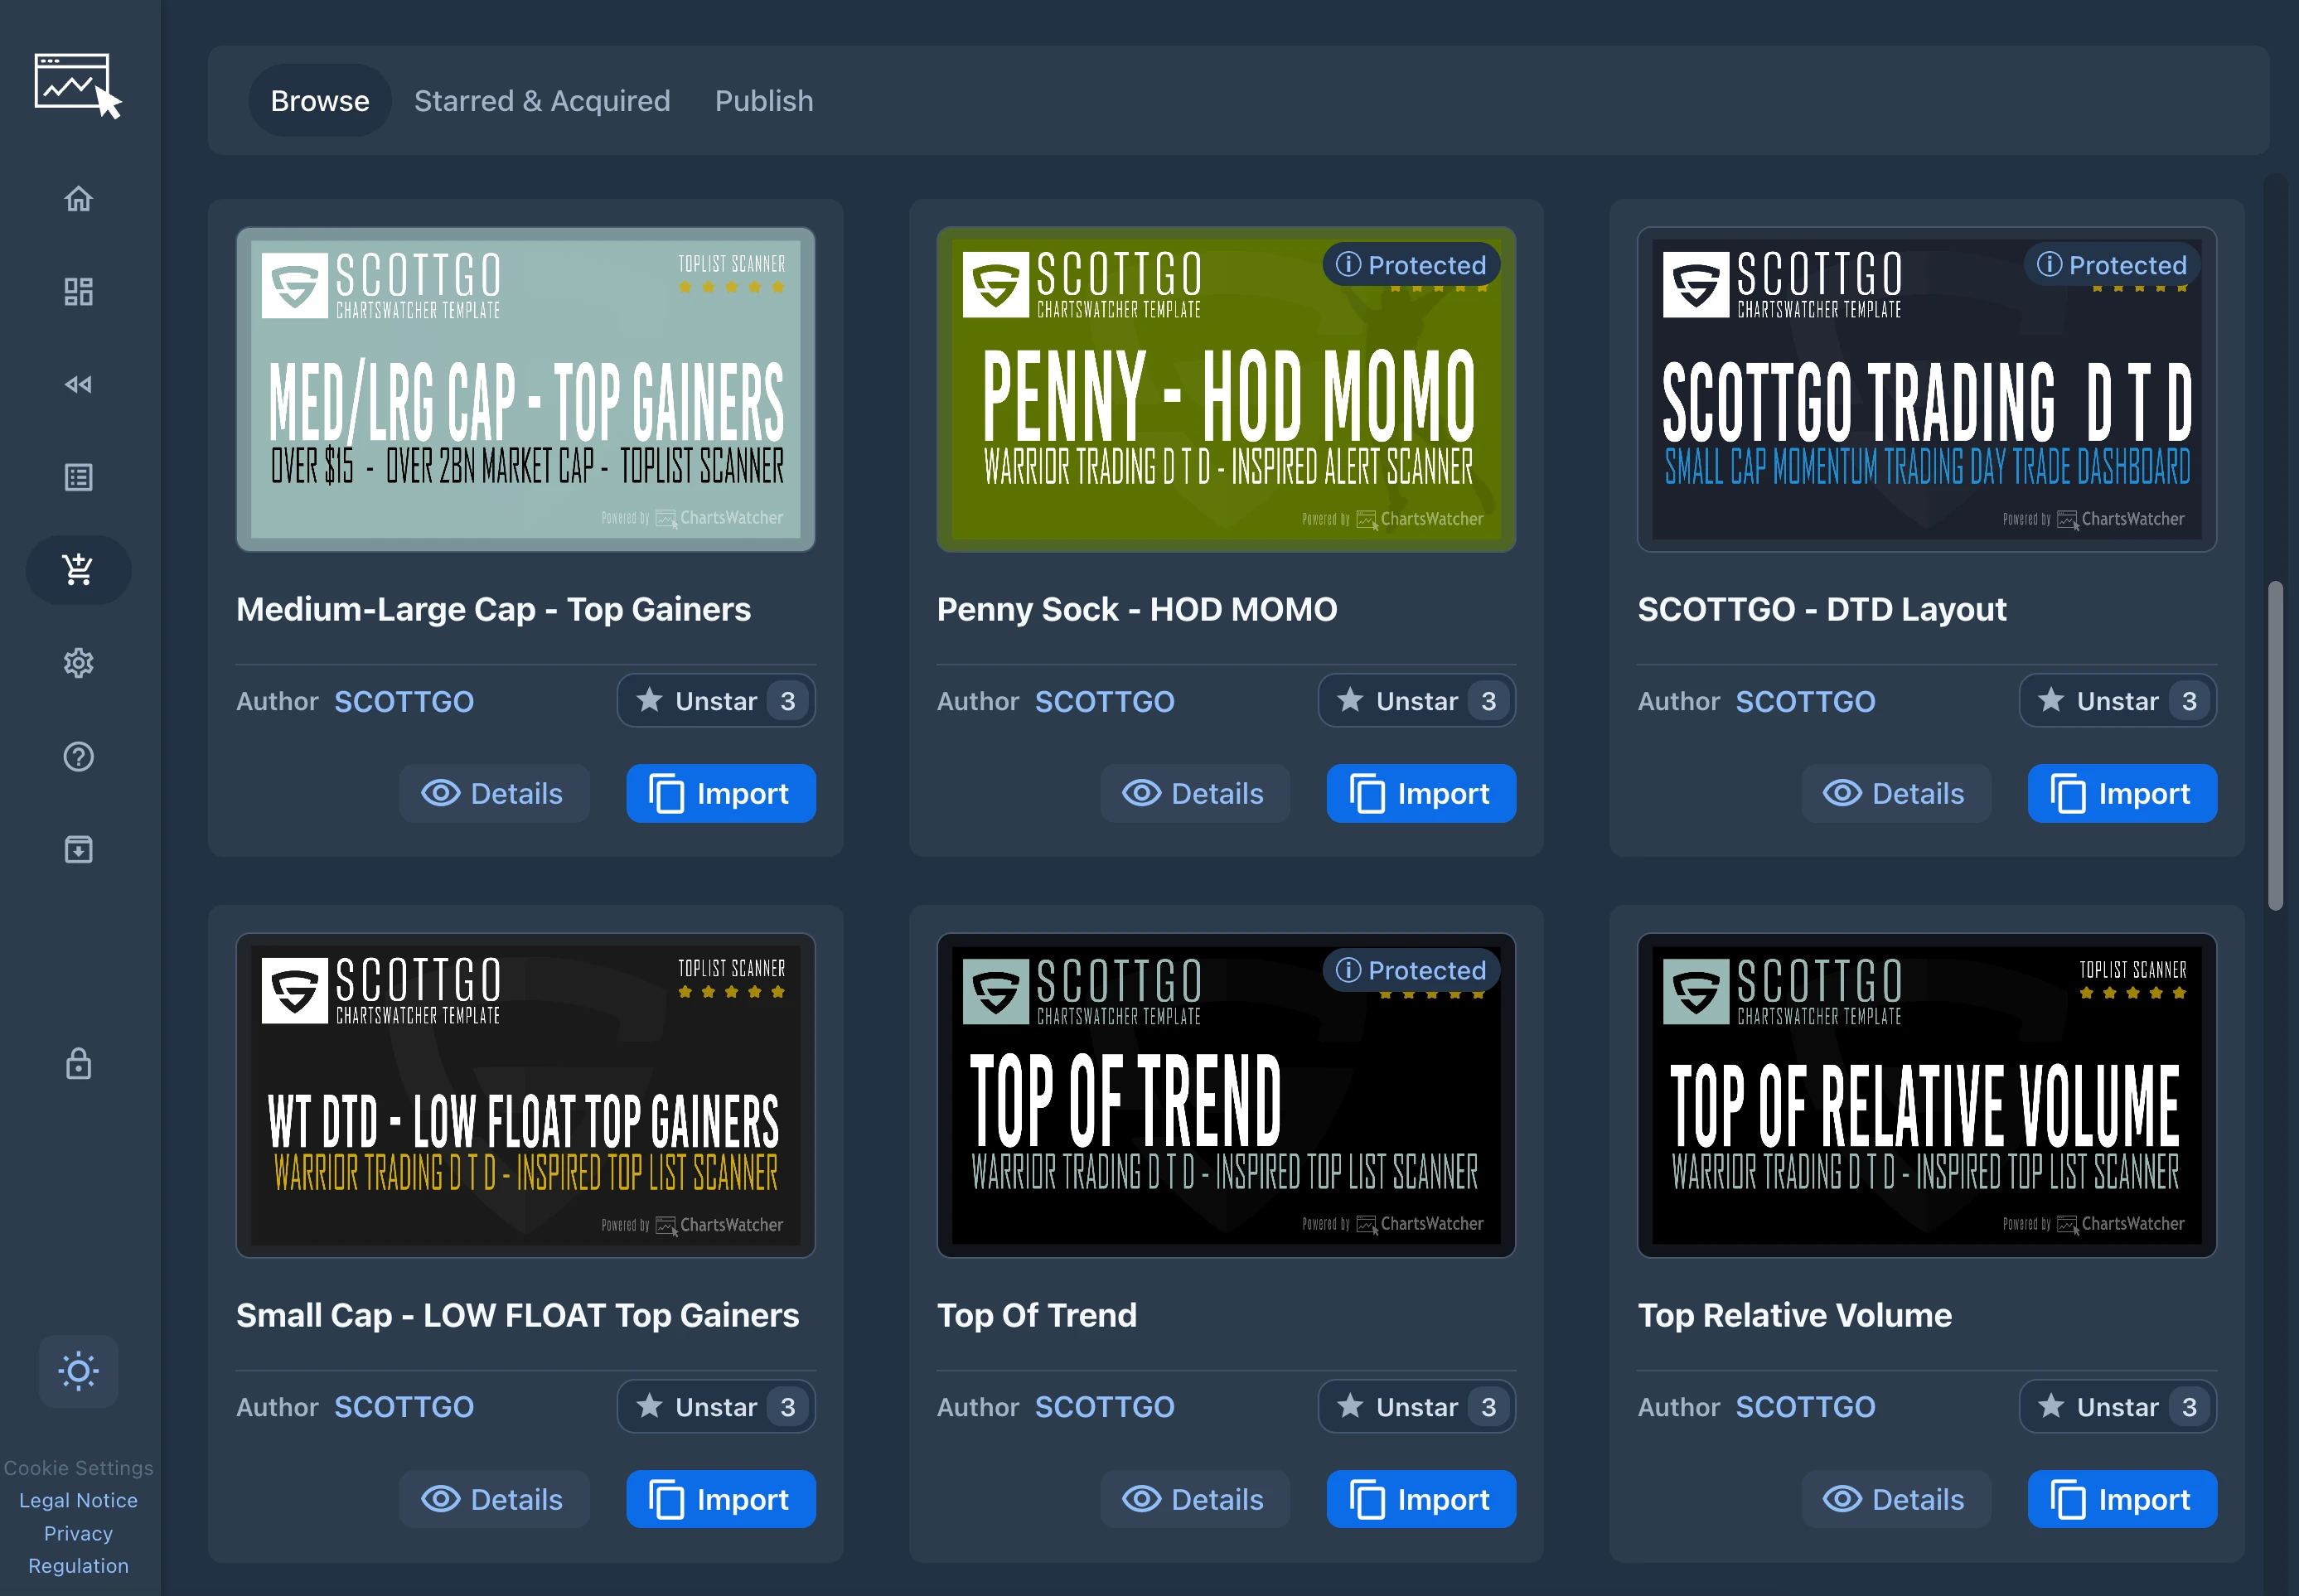
Task: Open SCOTTGO author link on Penny Sock card
Action: [1105, 702]
